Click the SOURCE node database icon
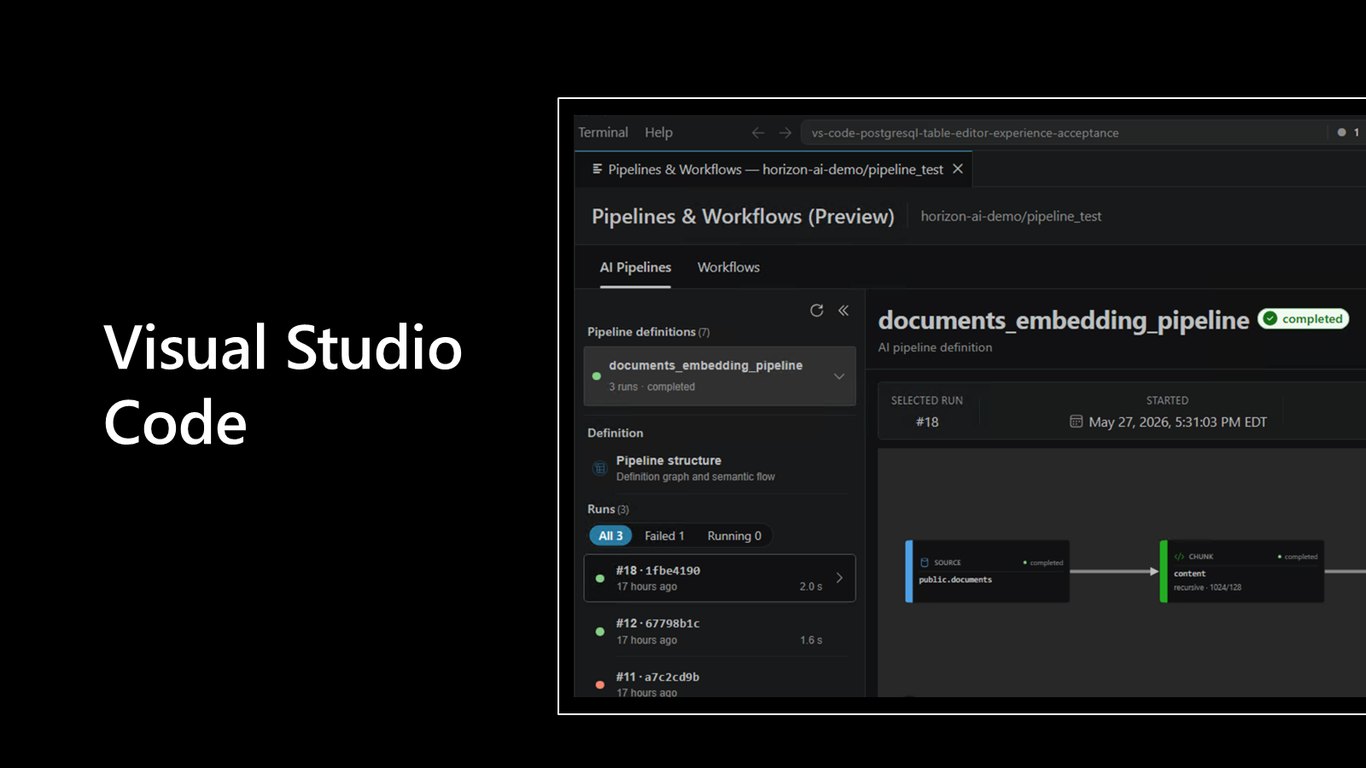The image size is (1366, 768). click(x=925, y=563)
